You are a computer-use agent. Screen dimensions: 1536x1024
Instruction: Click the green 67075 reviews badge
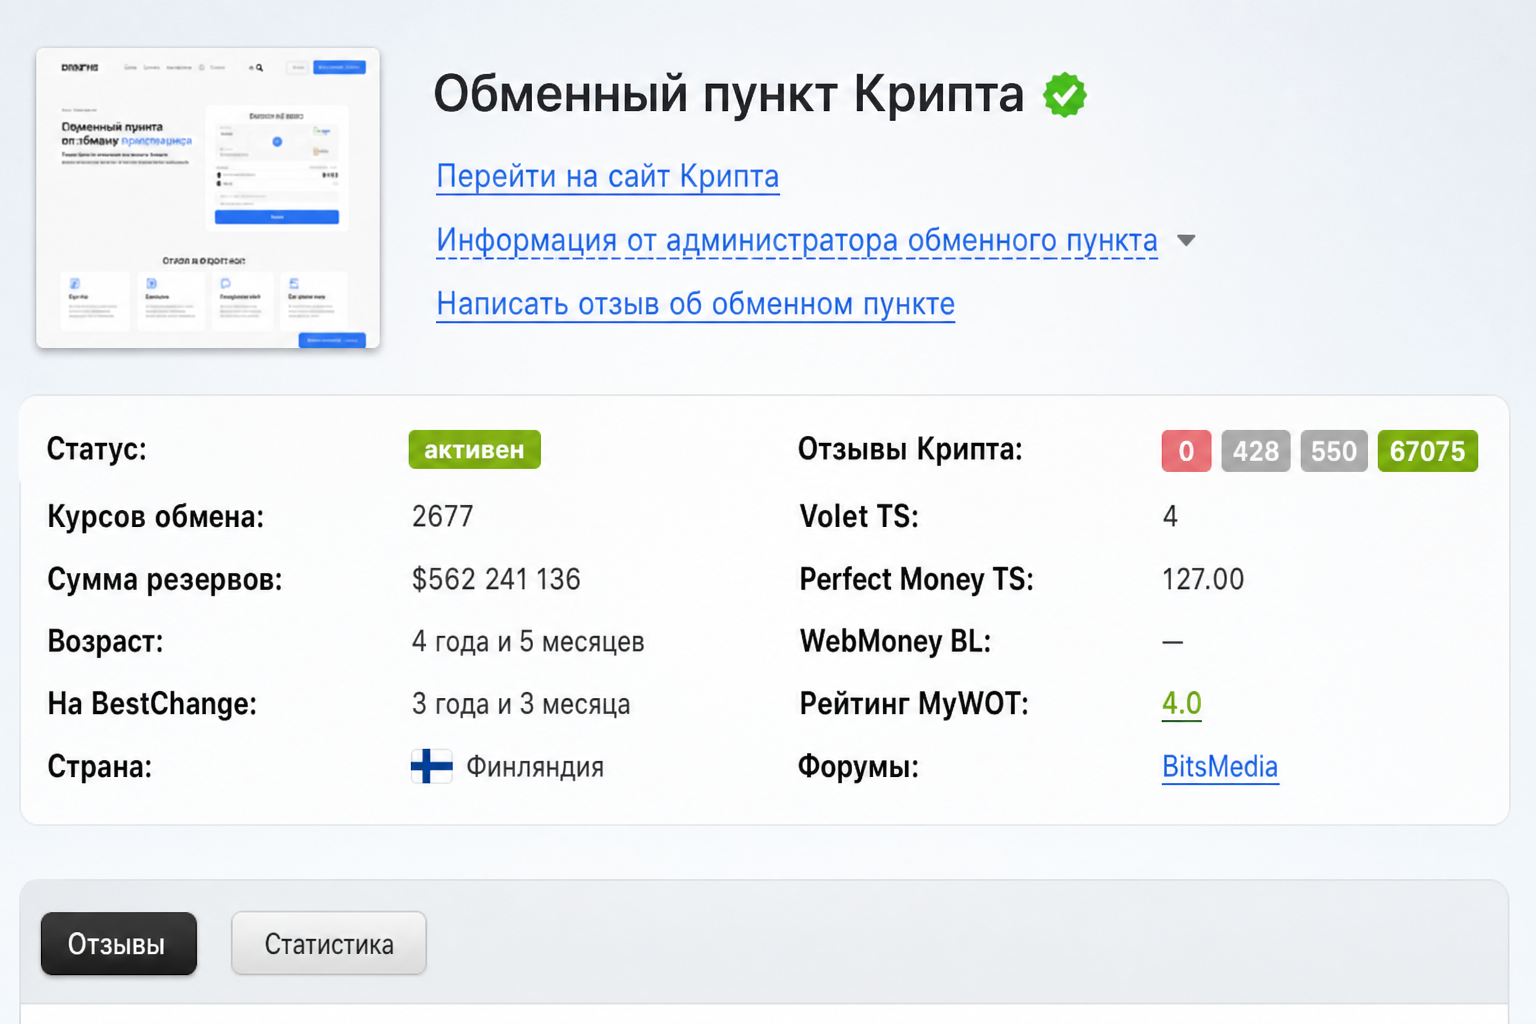pos(1427,451)
